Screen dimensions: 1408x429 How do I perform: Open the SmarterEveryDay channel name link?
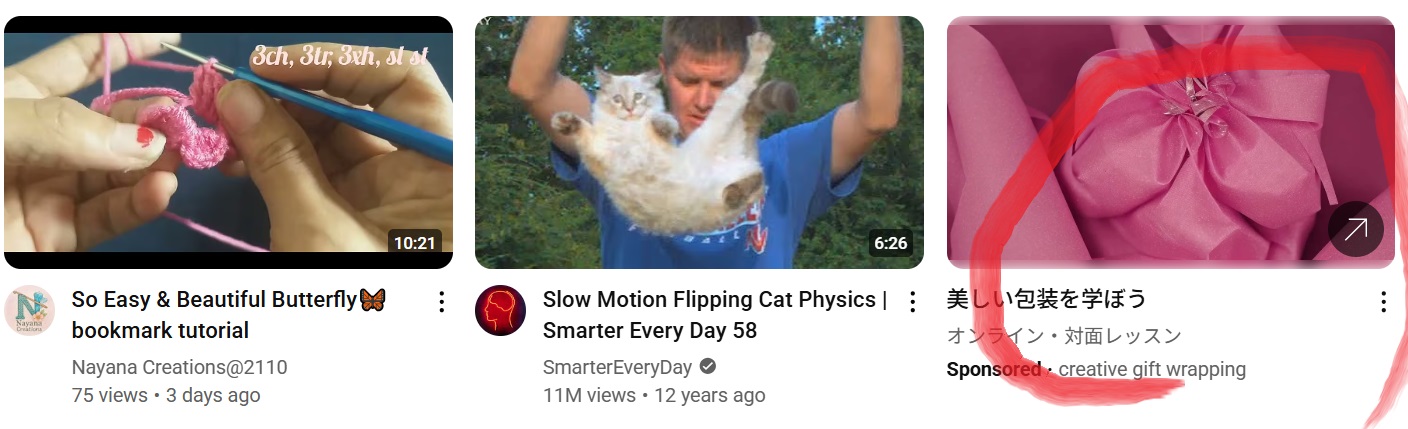click(x=617, y=367)
